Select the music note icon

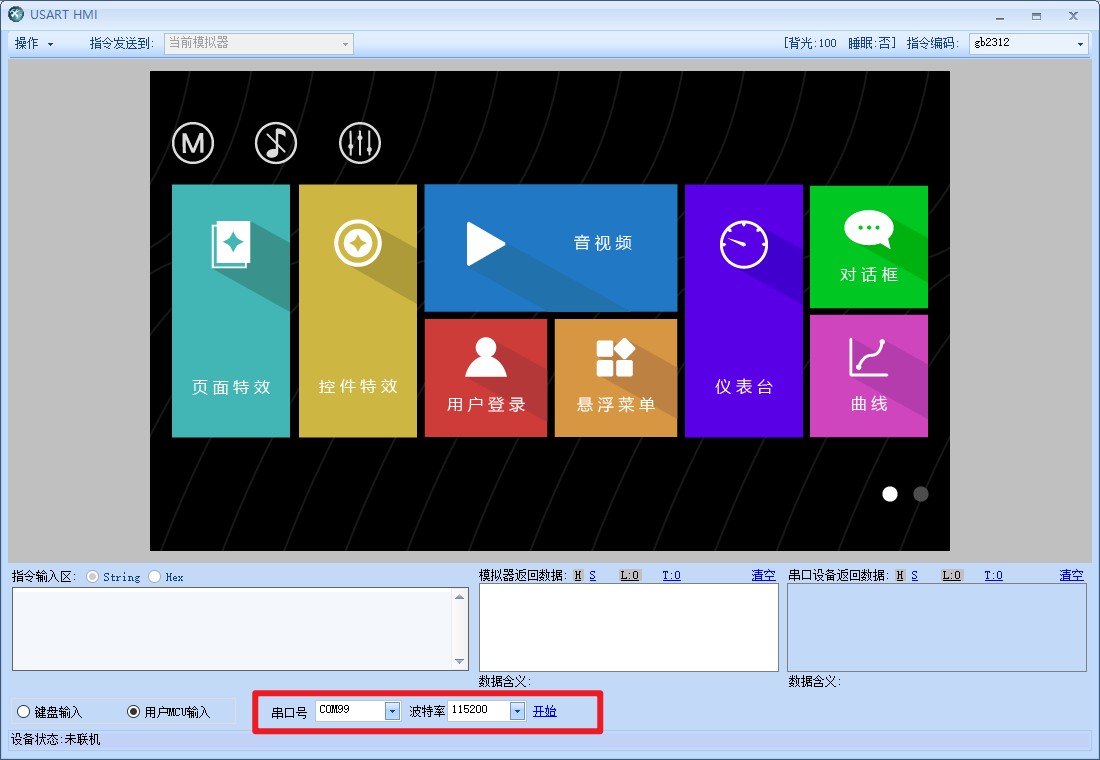(276, 144)
